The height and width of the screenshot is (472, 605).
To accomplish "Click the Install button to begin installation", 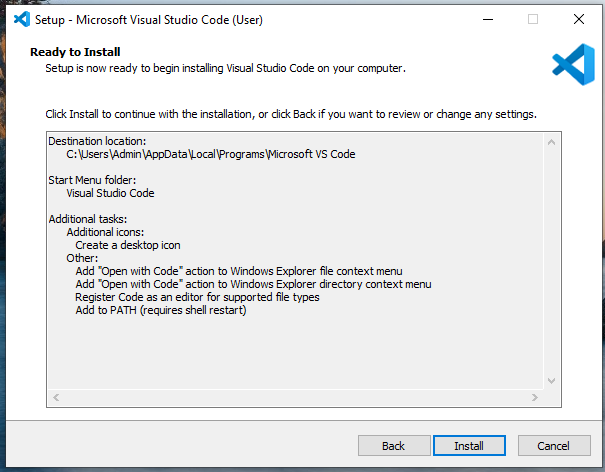I will click(x=469, y=446).
